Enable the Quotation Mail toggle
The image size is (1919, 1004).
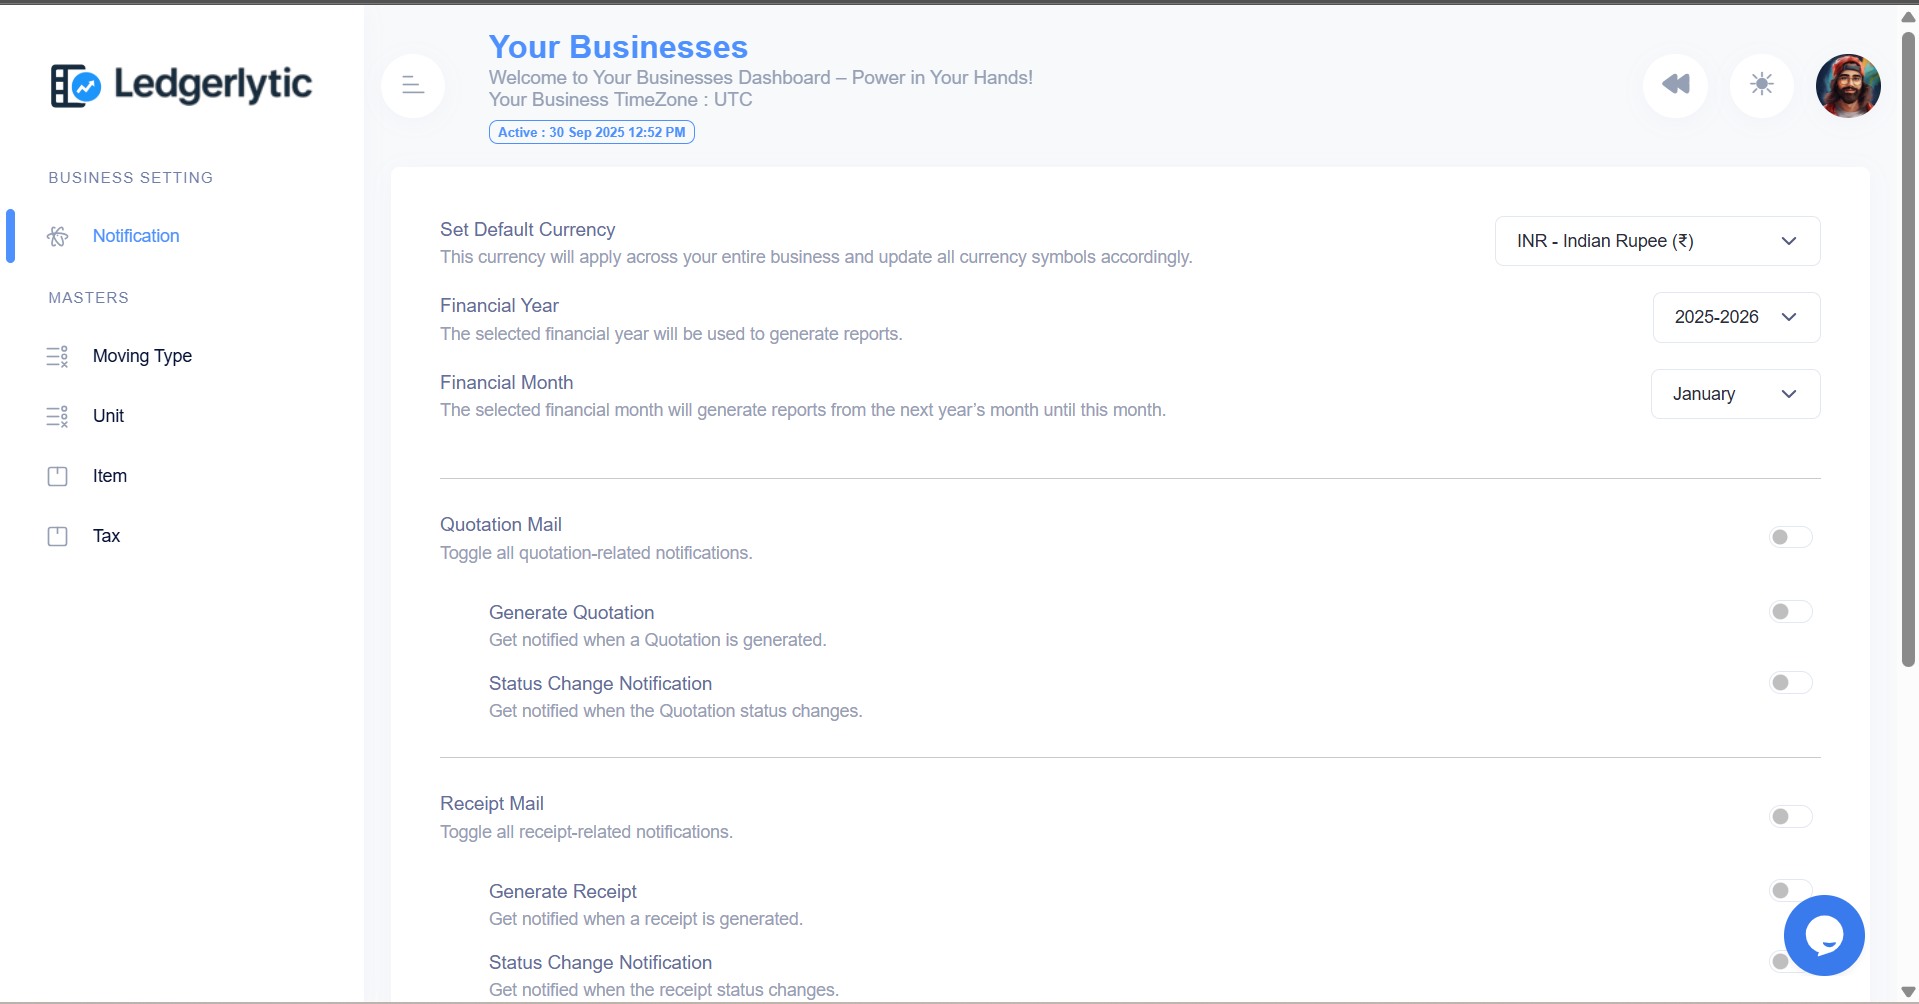point(1789,538)
